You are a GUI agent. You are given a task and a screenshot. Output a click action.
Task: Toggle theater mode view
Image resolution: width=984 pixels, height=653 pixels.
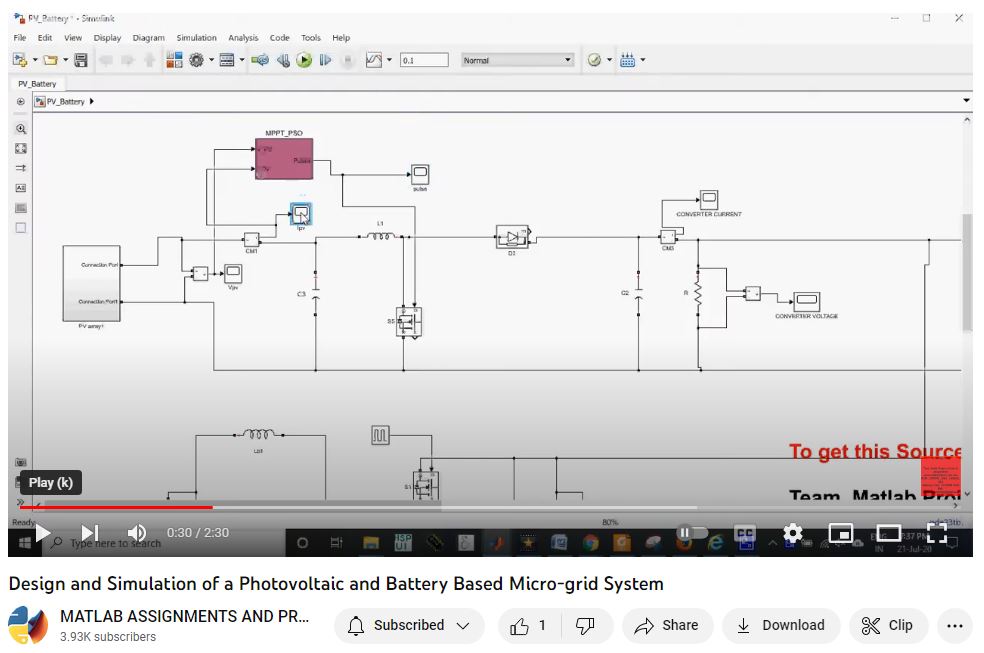click(889, 533)
